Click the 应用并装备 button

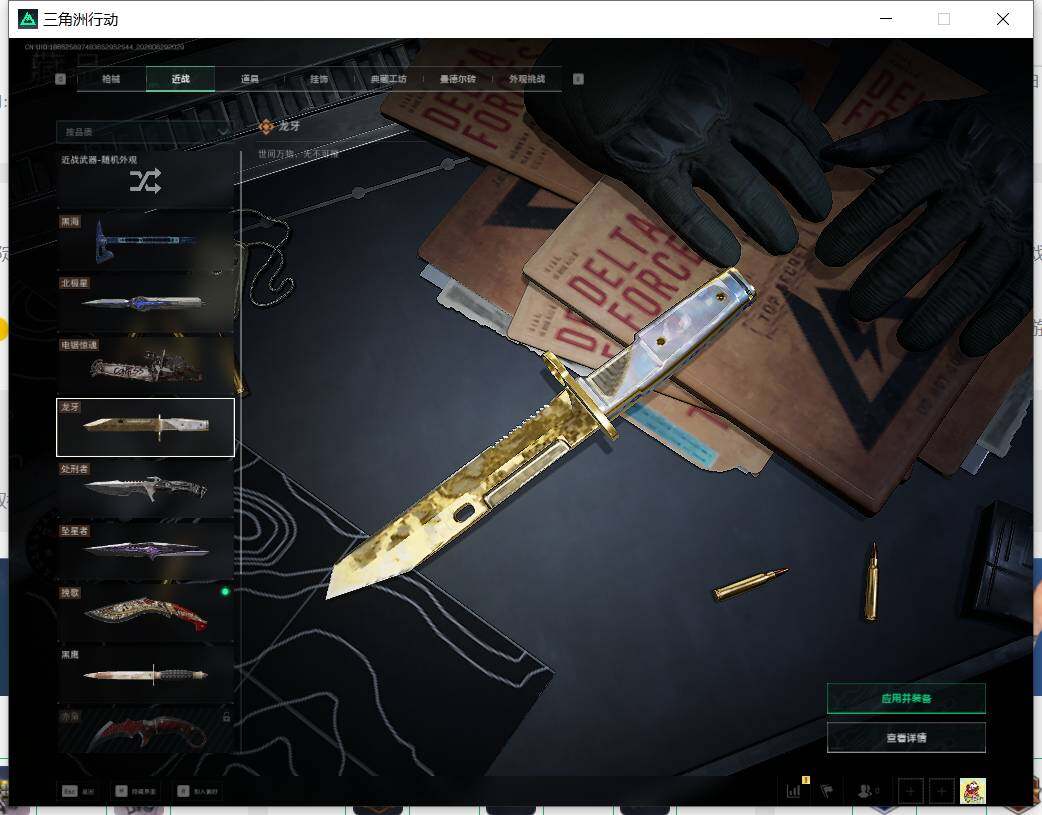(x=906, y=698)
